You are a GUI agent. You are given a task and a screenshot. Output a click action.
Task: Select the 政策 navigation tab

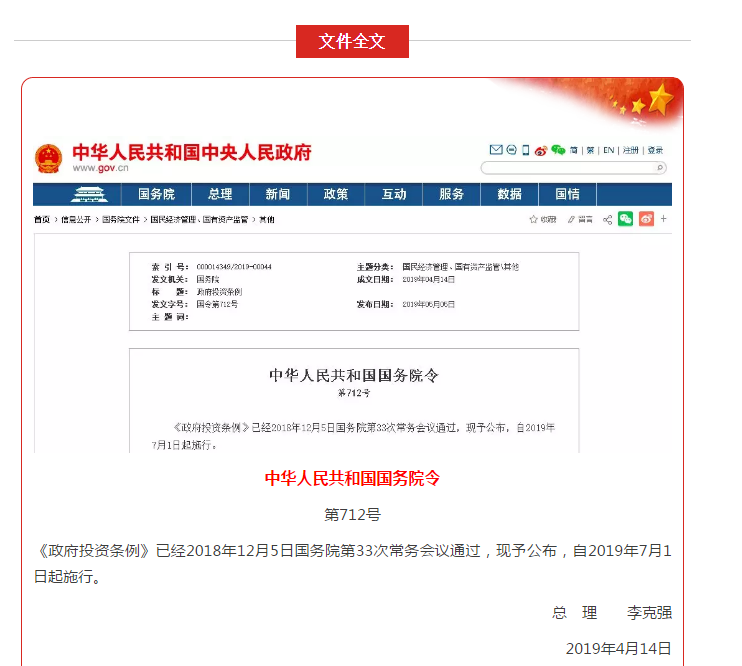point(336,194)
